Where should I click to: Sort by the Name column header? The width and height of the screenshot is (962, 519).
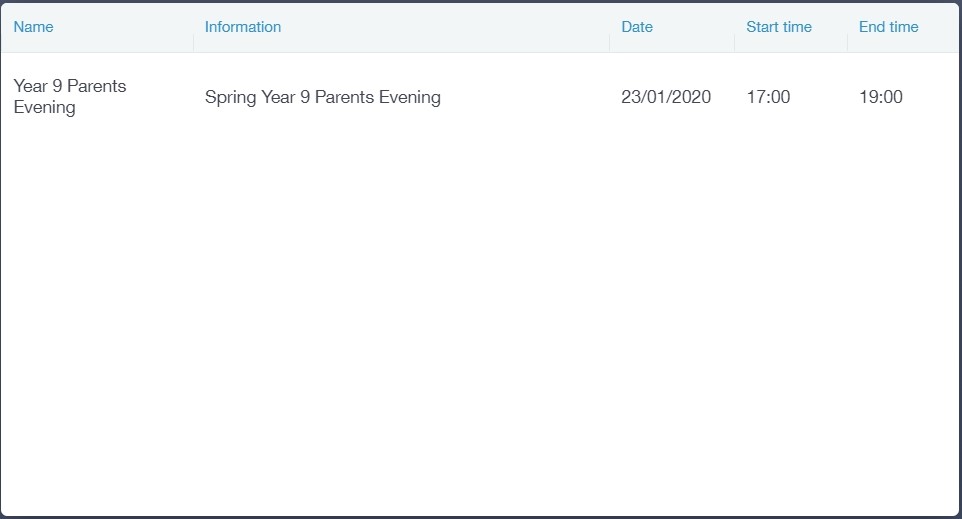(33, 27)
